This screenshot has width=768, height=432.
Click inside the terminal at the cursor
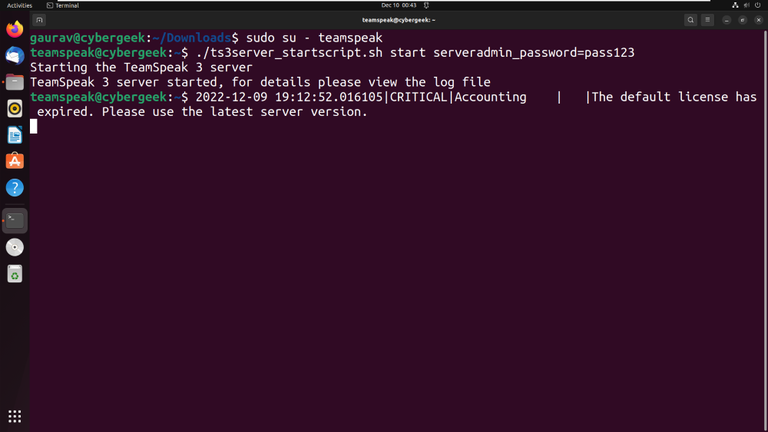(33, 126)
